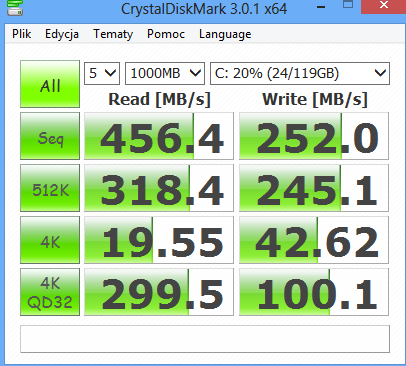Close the CrystalDiskMark window
Image resolution: width=406 pixels, height=366 pixels.
[384, 6]
